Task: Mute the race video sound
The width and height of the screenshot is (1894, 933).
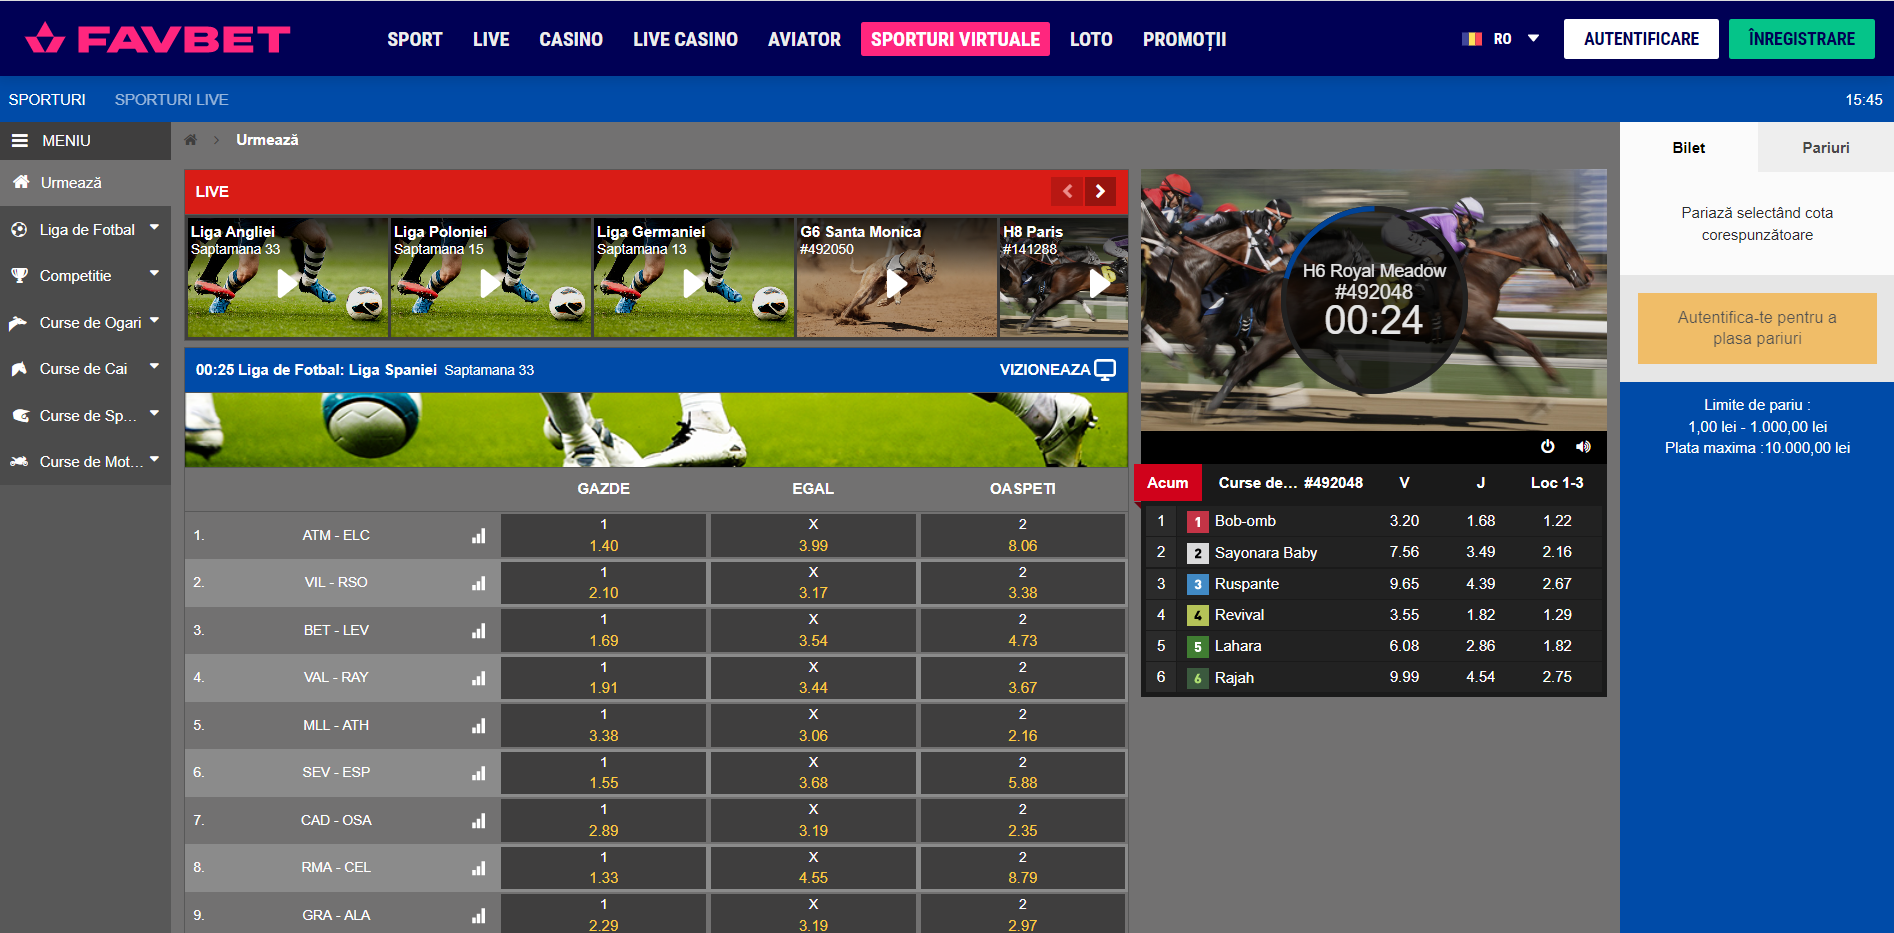Action: point(1583,447)
